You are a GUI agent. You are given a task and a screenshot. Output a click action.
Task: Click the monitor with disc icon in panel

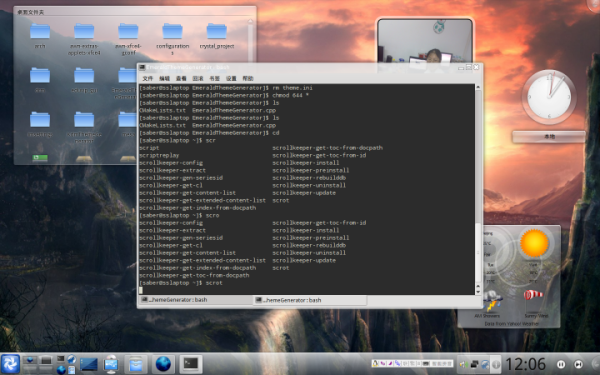pyautogui.click(x=111, y=364)
